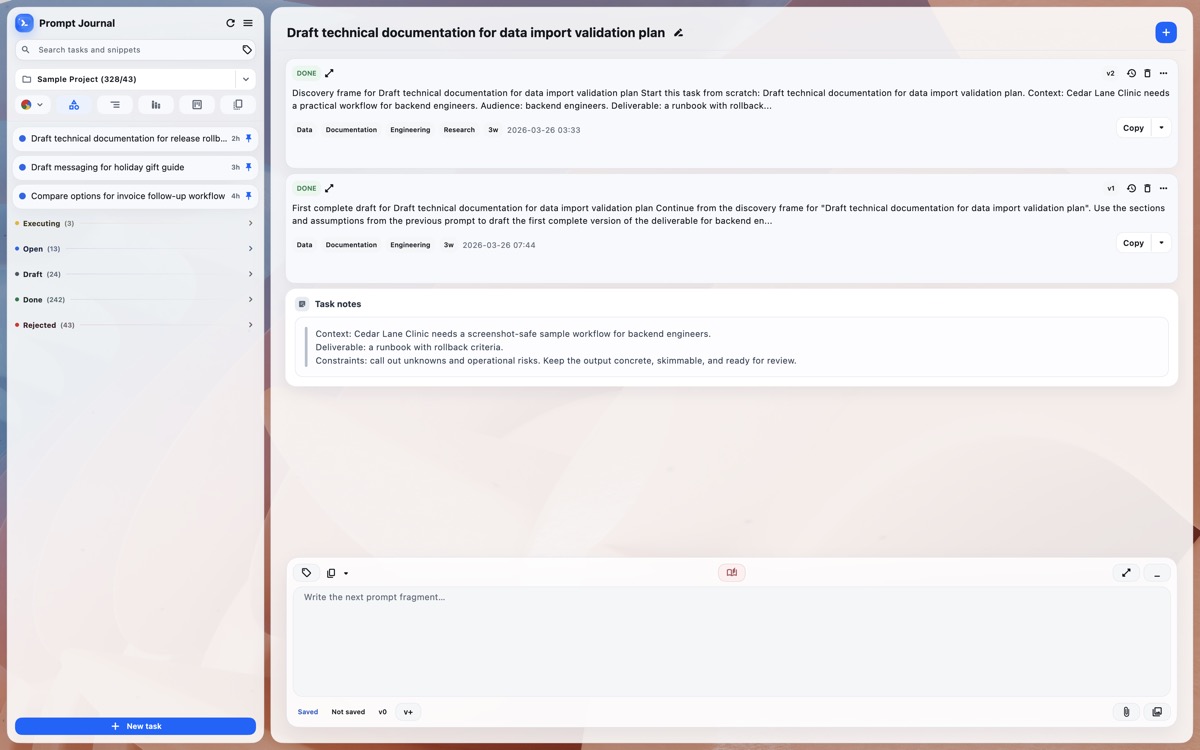Copy the v1 first complete draft prompt
The width and height of the screenshot is (1200, 750).
coord(1133,243)
